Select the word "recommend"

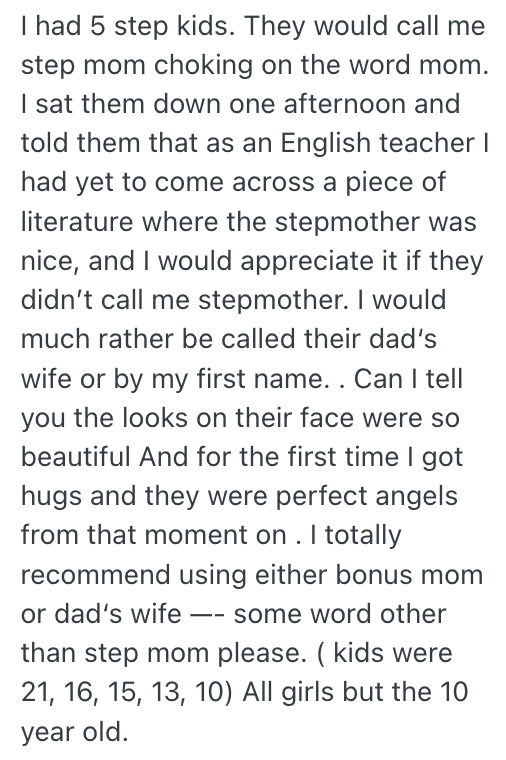pos(95,575)
